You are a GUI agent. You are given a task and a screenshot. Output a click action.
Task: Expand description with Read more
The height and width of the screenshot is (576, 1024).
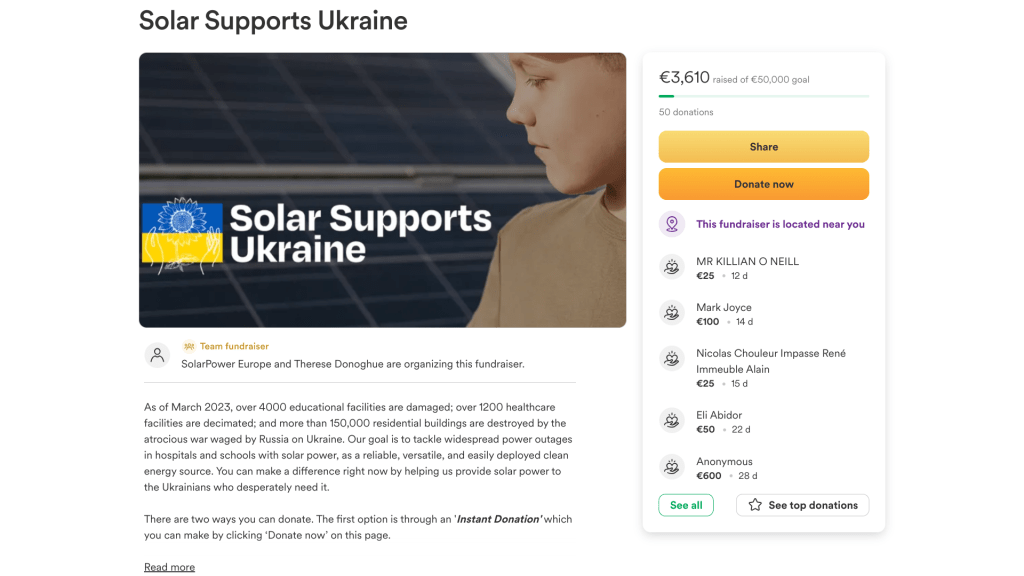pyautogui.click(x=169, y=567)
